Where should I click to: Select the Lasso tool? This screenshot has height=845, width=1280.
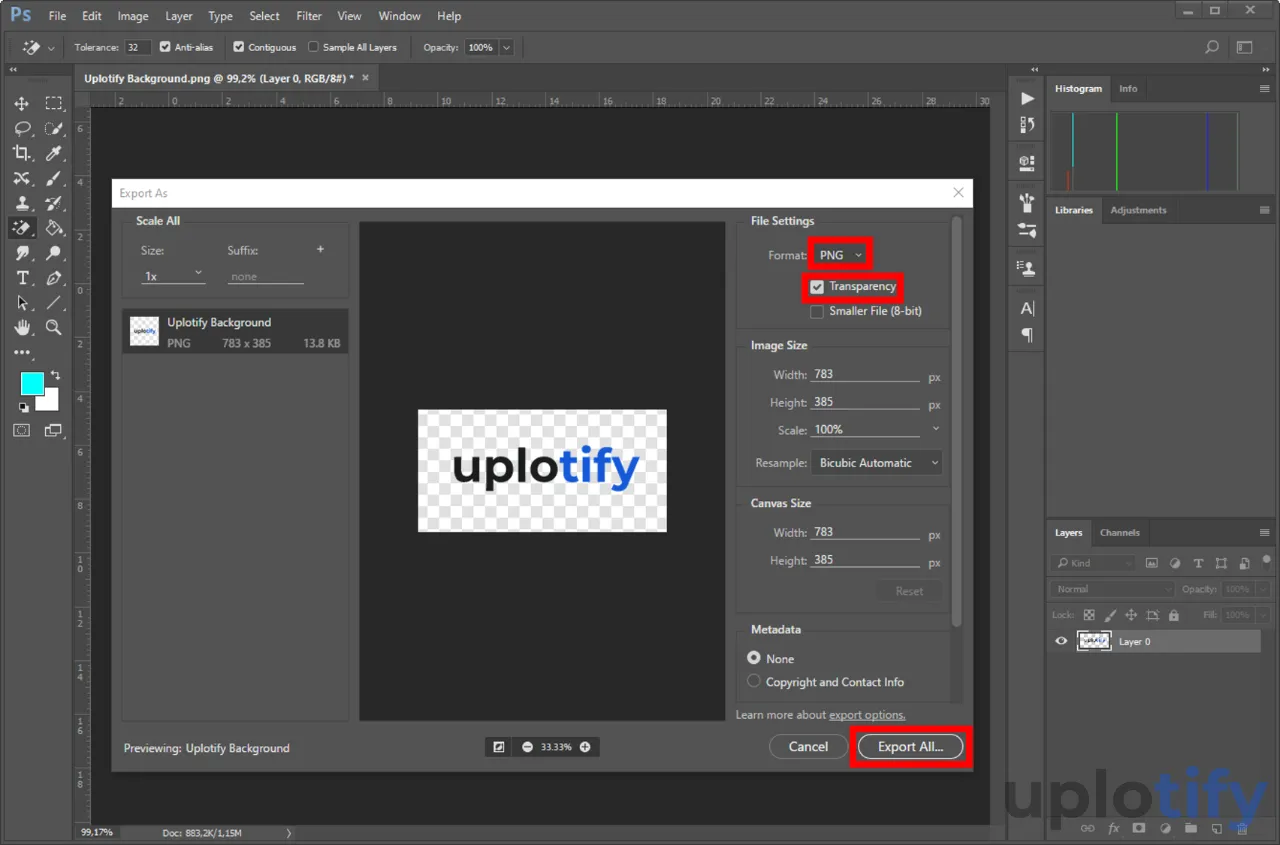pyautogui.click(x=22, y=129)
